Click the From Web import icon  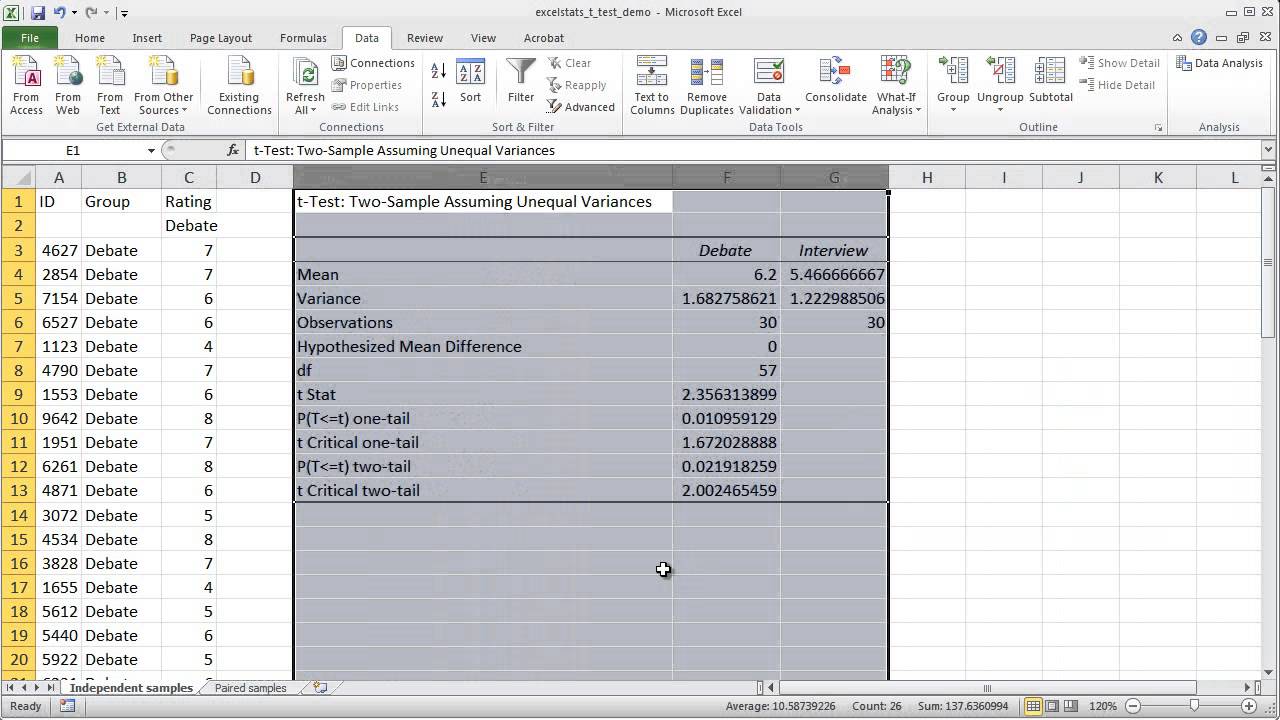point(68,86)
